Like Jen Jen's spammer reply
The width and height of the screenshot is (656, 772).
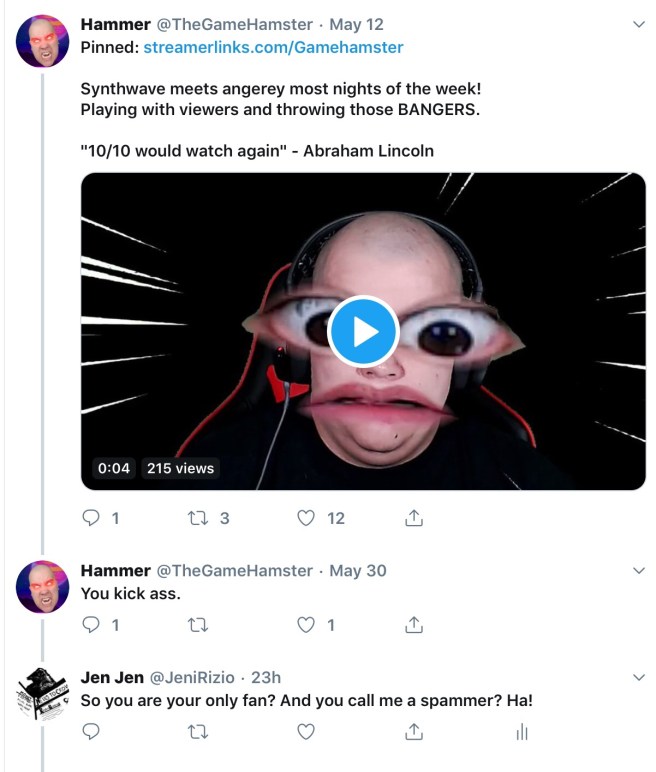[307, 732]
